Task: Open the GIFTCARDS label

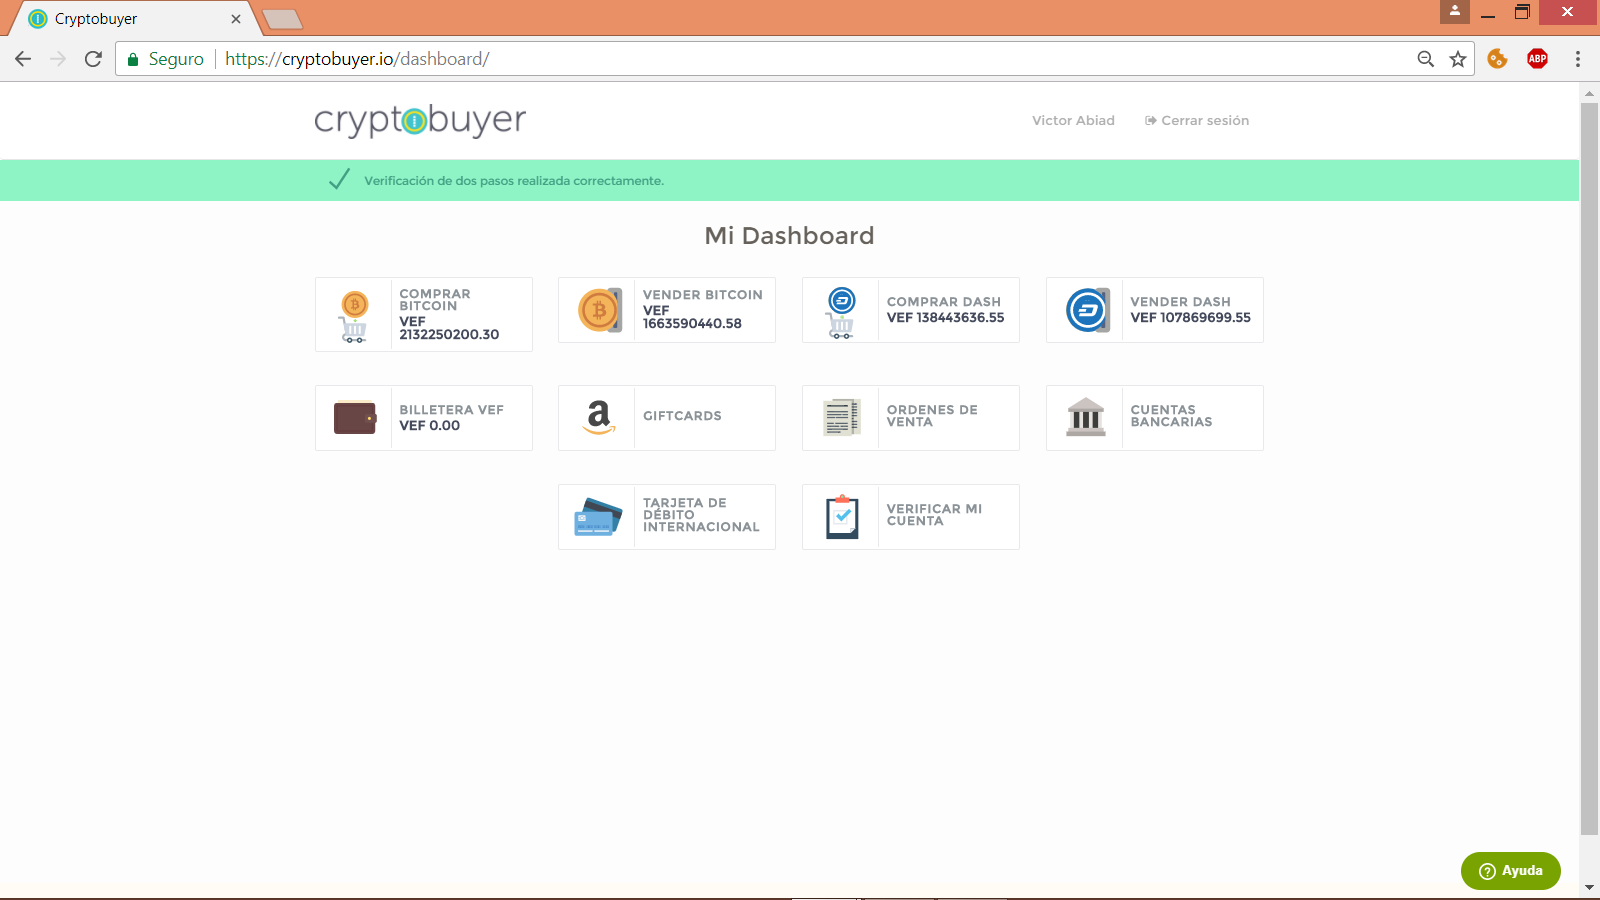Action: click(x=682, y=416)
